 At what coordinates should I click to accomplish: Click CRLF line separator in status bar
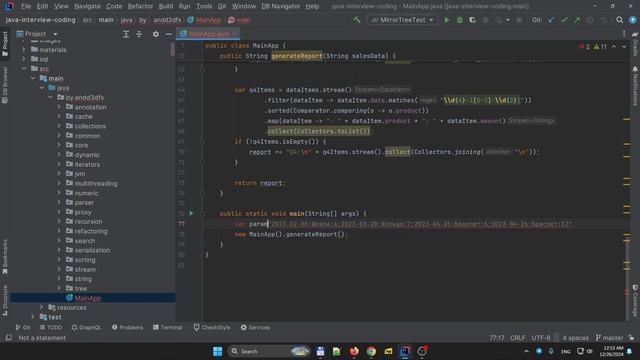[x=518, y=338]
